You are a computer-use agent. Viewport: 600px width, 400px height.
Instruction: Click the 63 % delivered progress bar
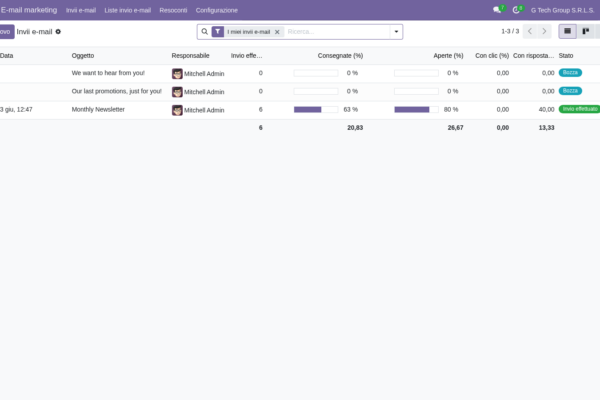click(316, 110)
